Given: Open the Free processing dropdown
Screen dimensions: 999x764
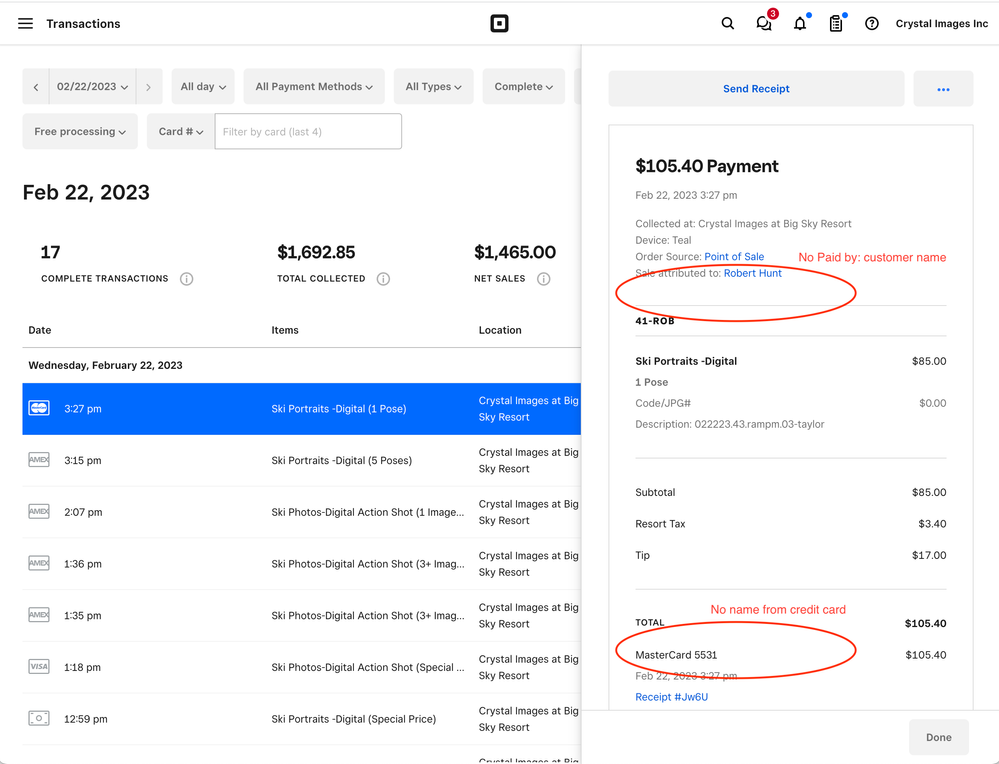Looking at the screenshot, I should coord(80,132).
